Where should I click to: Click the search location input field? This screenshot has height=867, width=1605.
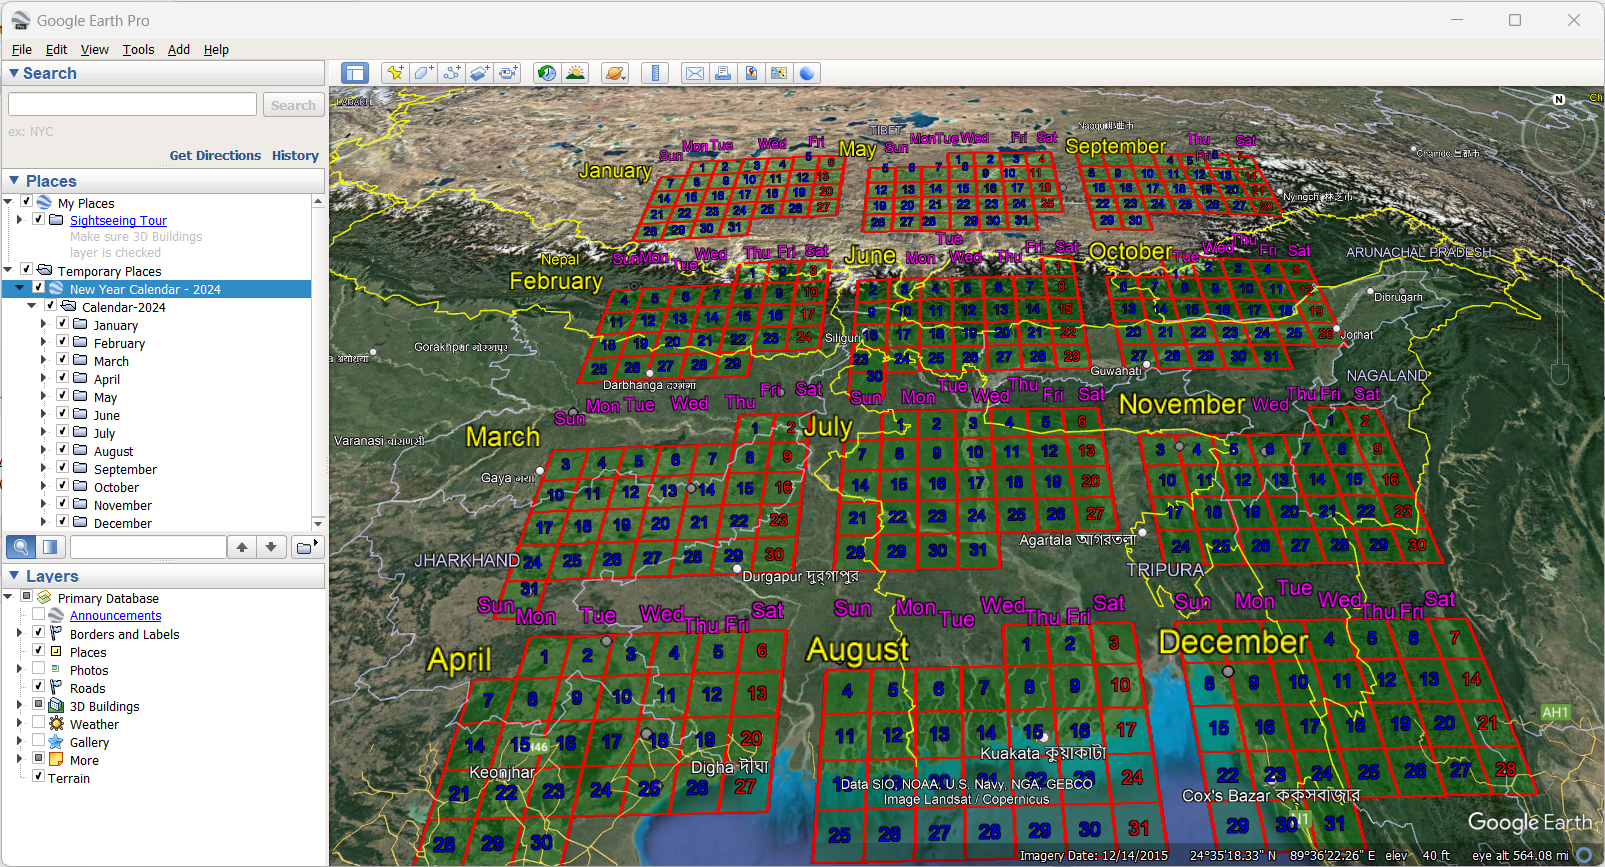coord(132,105)
